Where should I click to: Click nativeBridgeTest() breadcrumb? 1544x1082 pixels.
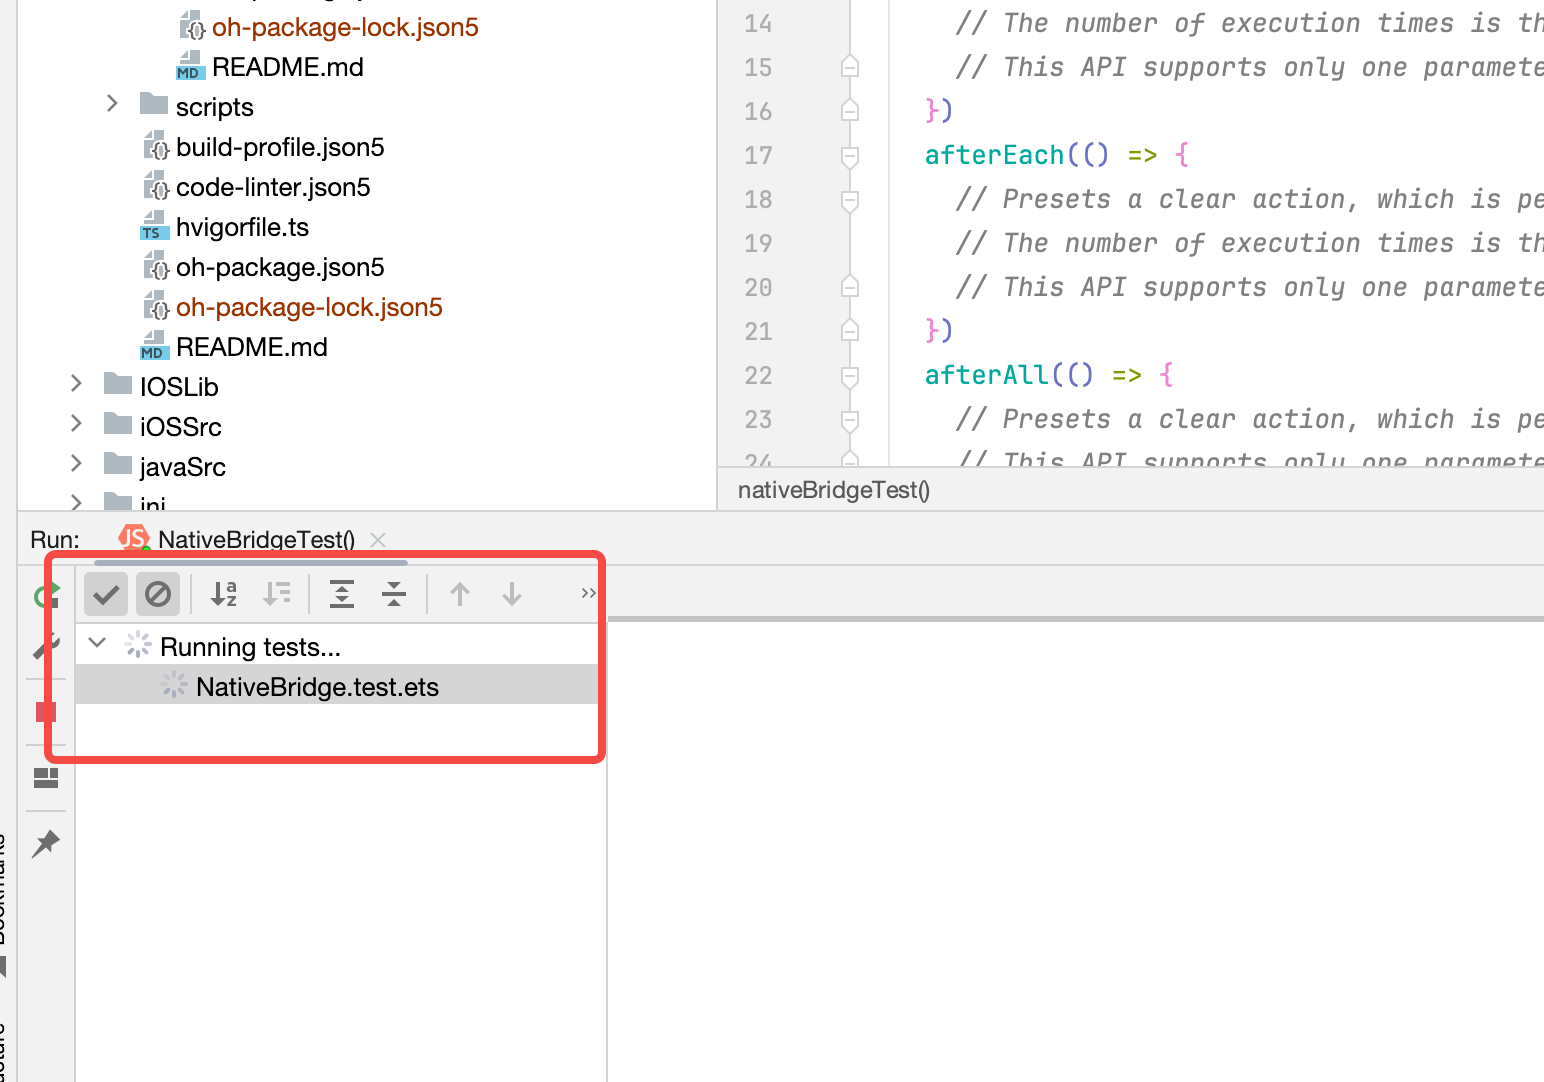pos(834,490)
